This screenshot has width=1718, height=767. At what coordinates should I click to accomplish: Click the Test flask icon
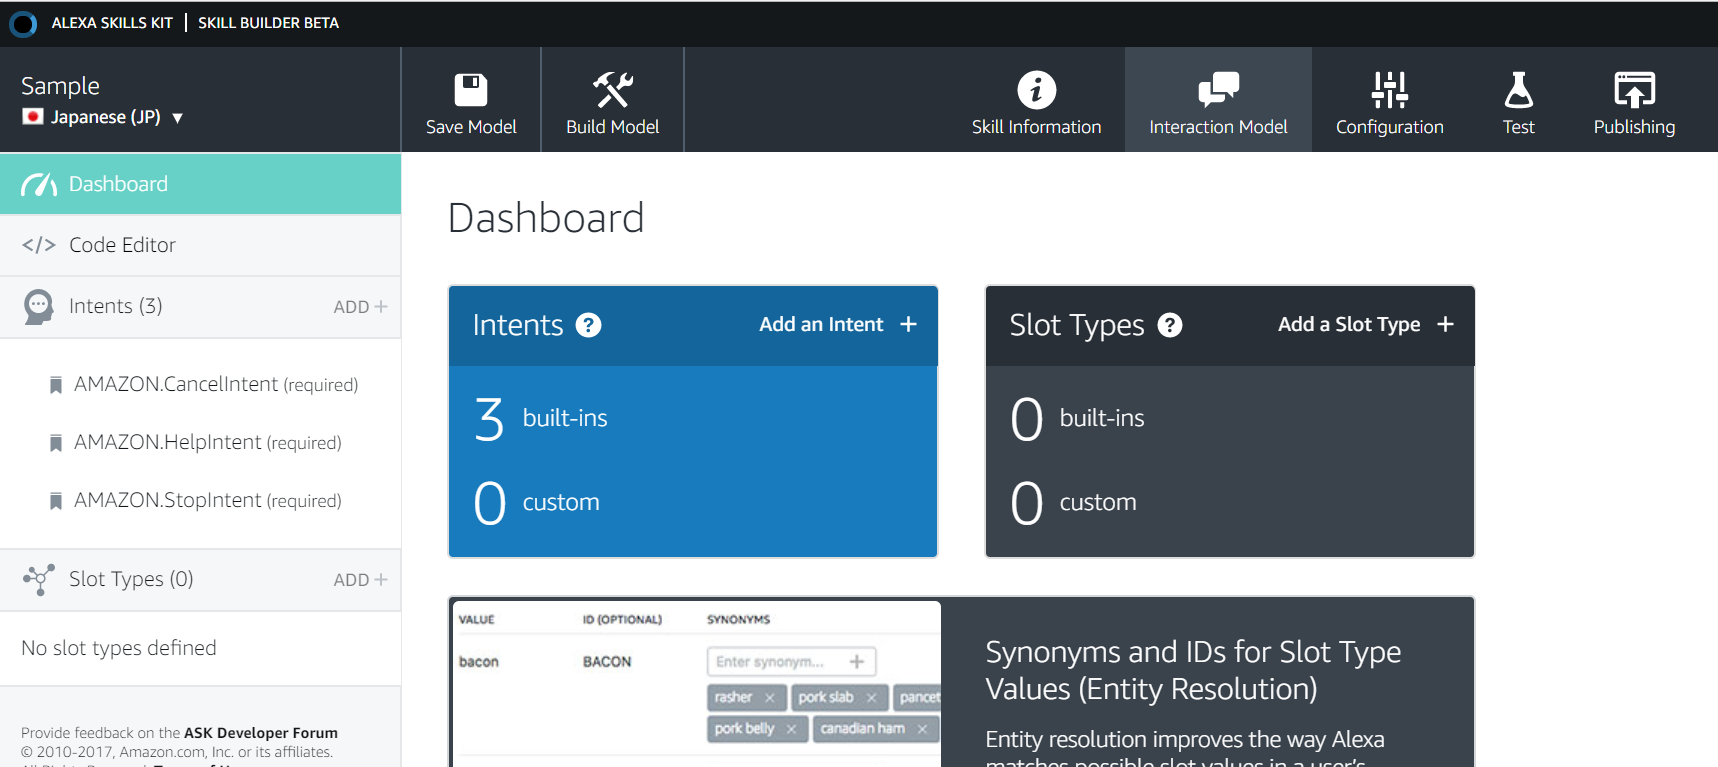coord(1518,90)
